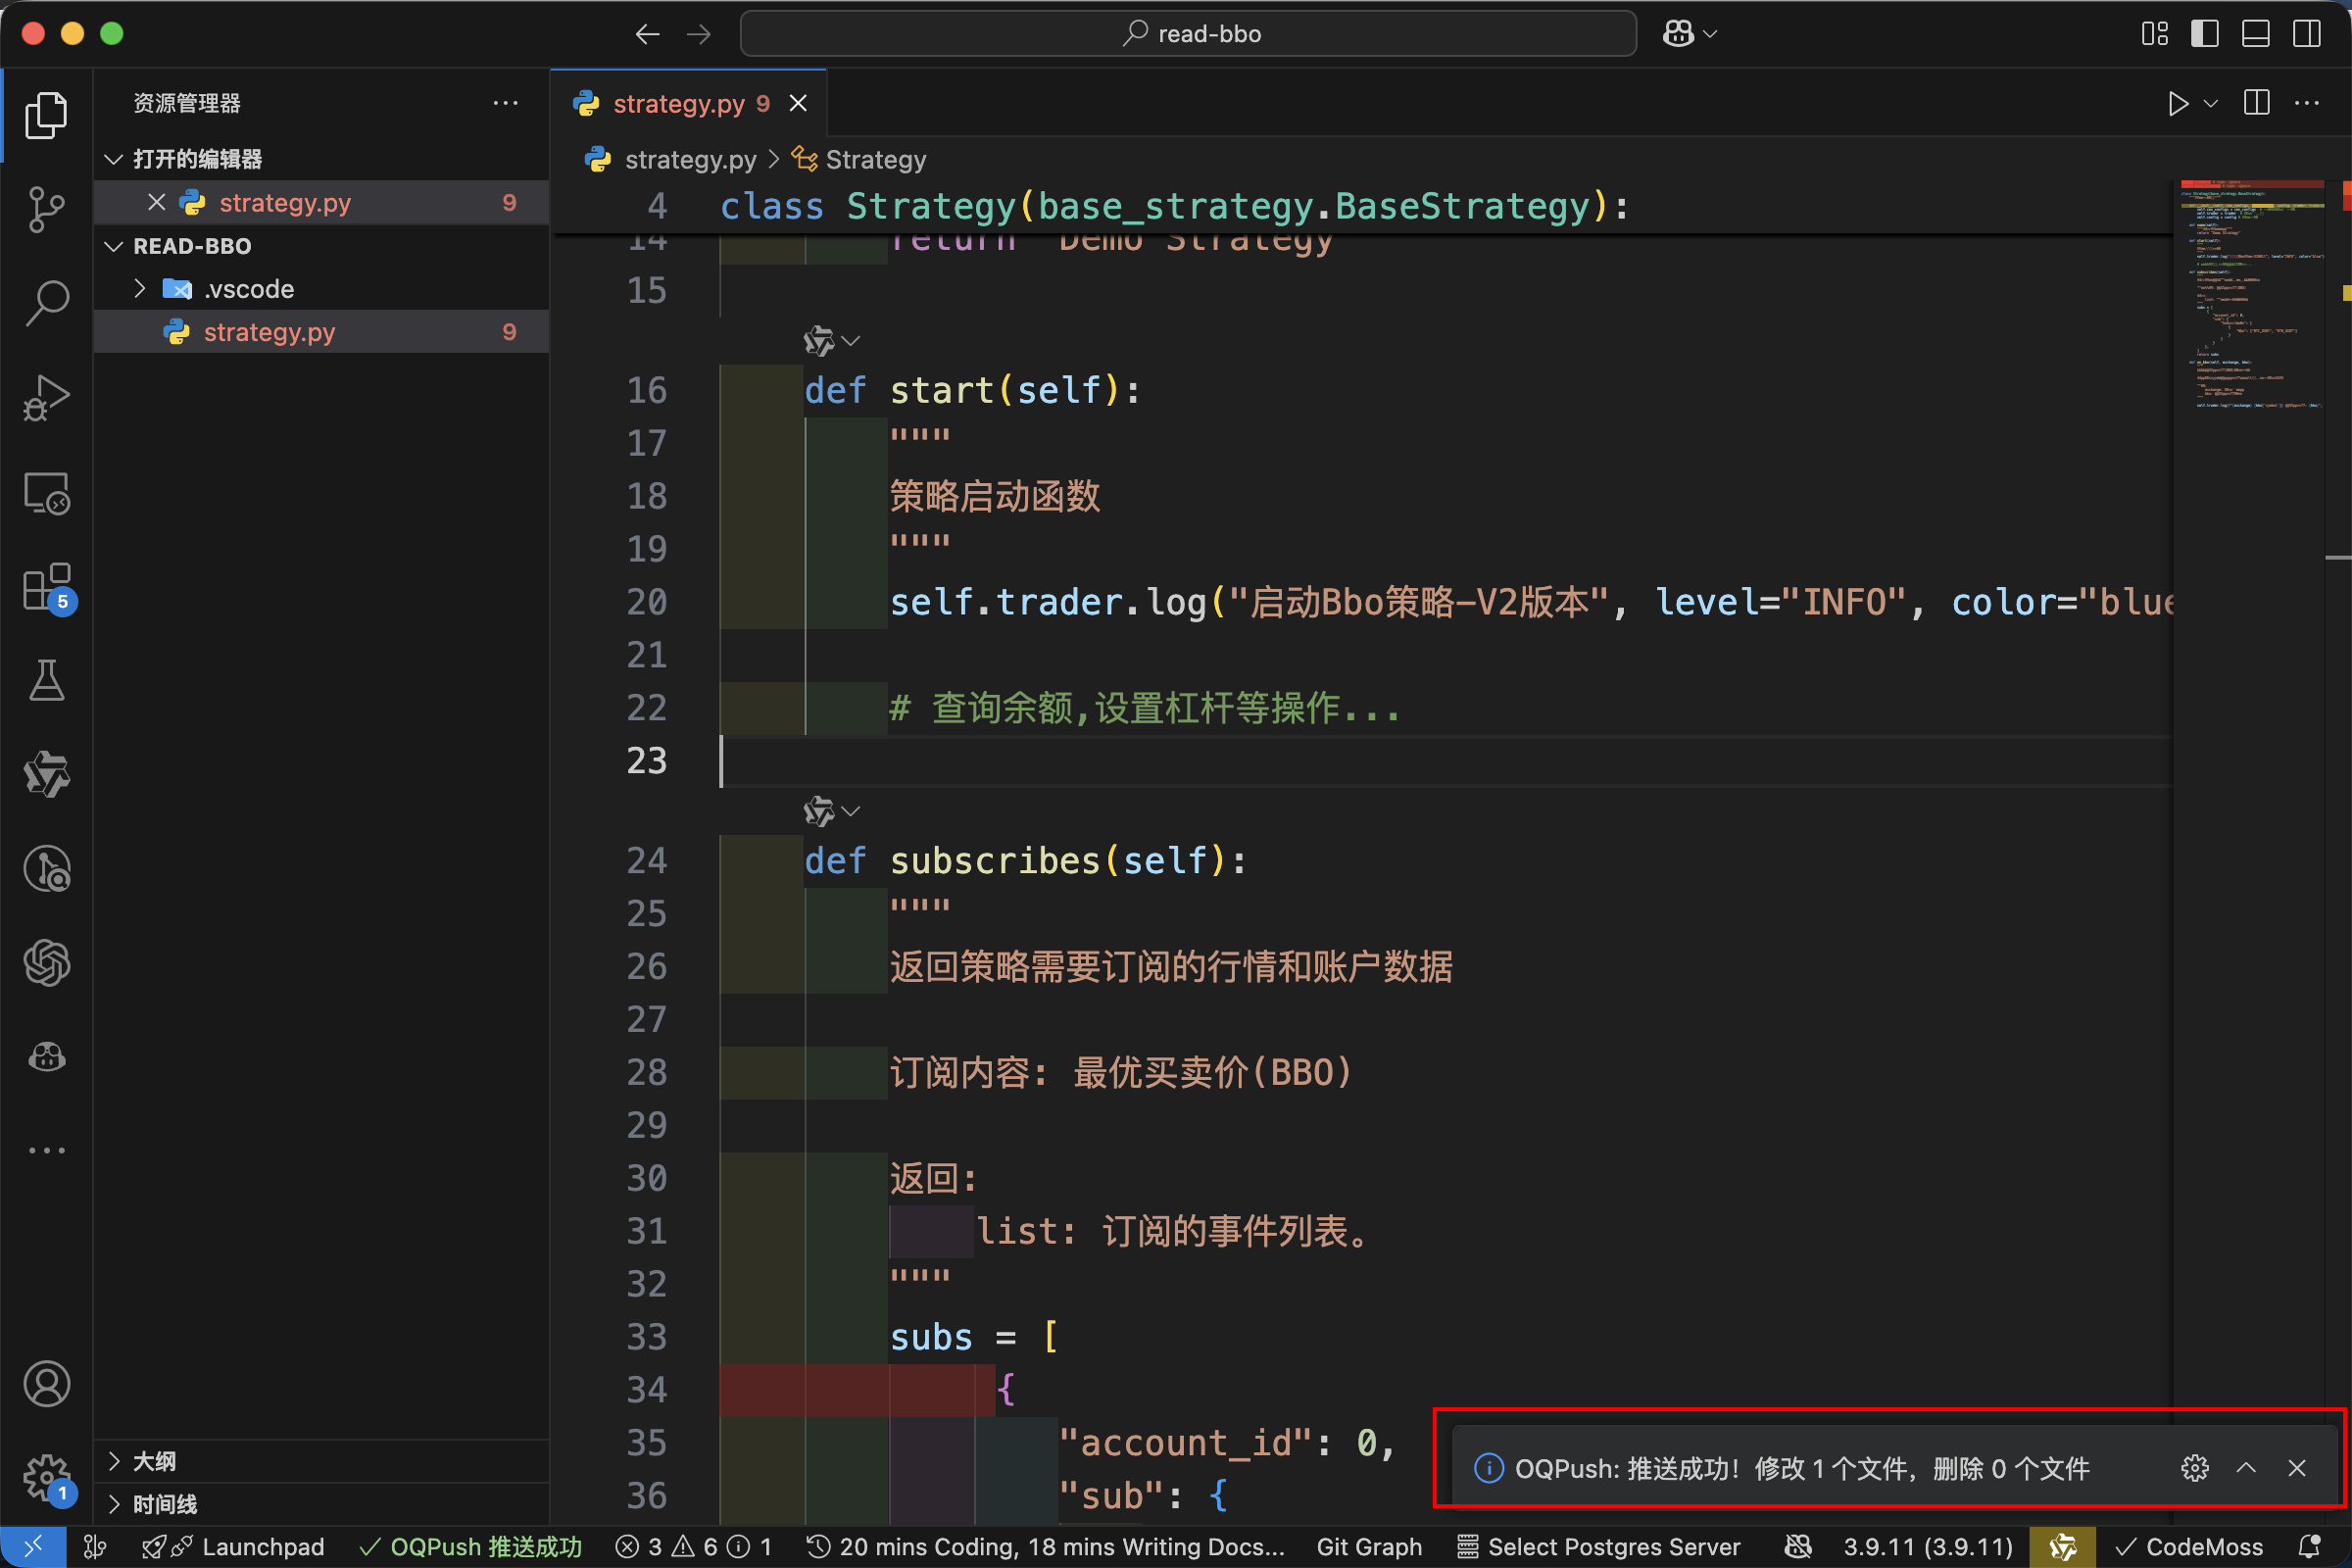This screenshot has width=2352, height=1568.
Task: Open the ChatGPT sidebar icon
Action: pos(46,963)
